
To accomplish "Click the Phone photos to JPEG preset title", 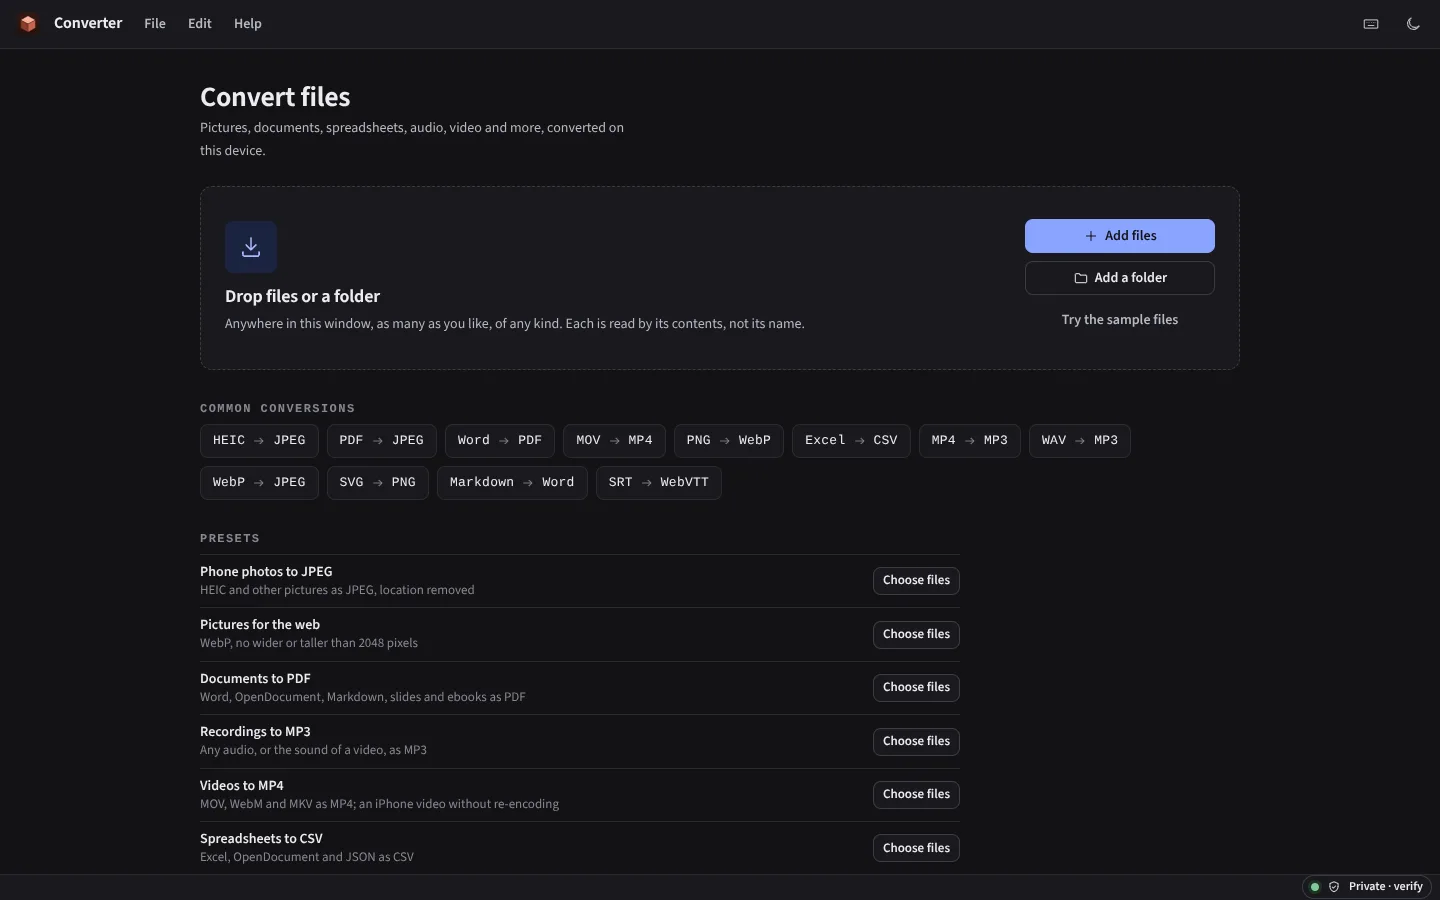I will point(266,572).
